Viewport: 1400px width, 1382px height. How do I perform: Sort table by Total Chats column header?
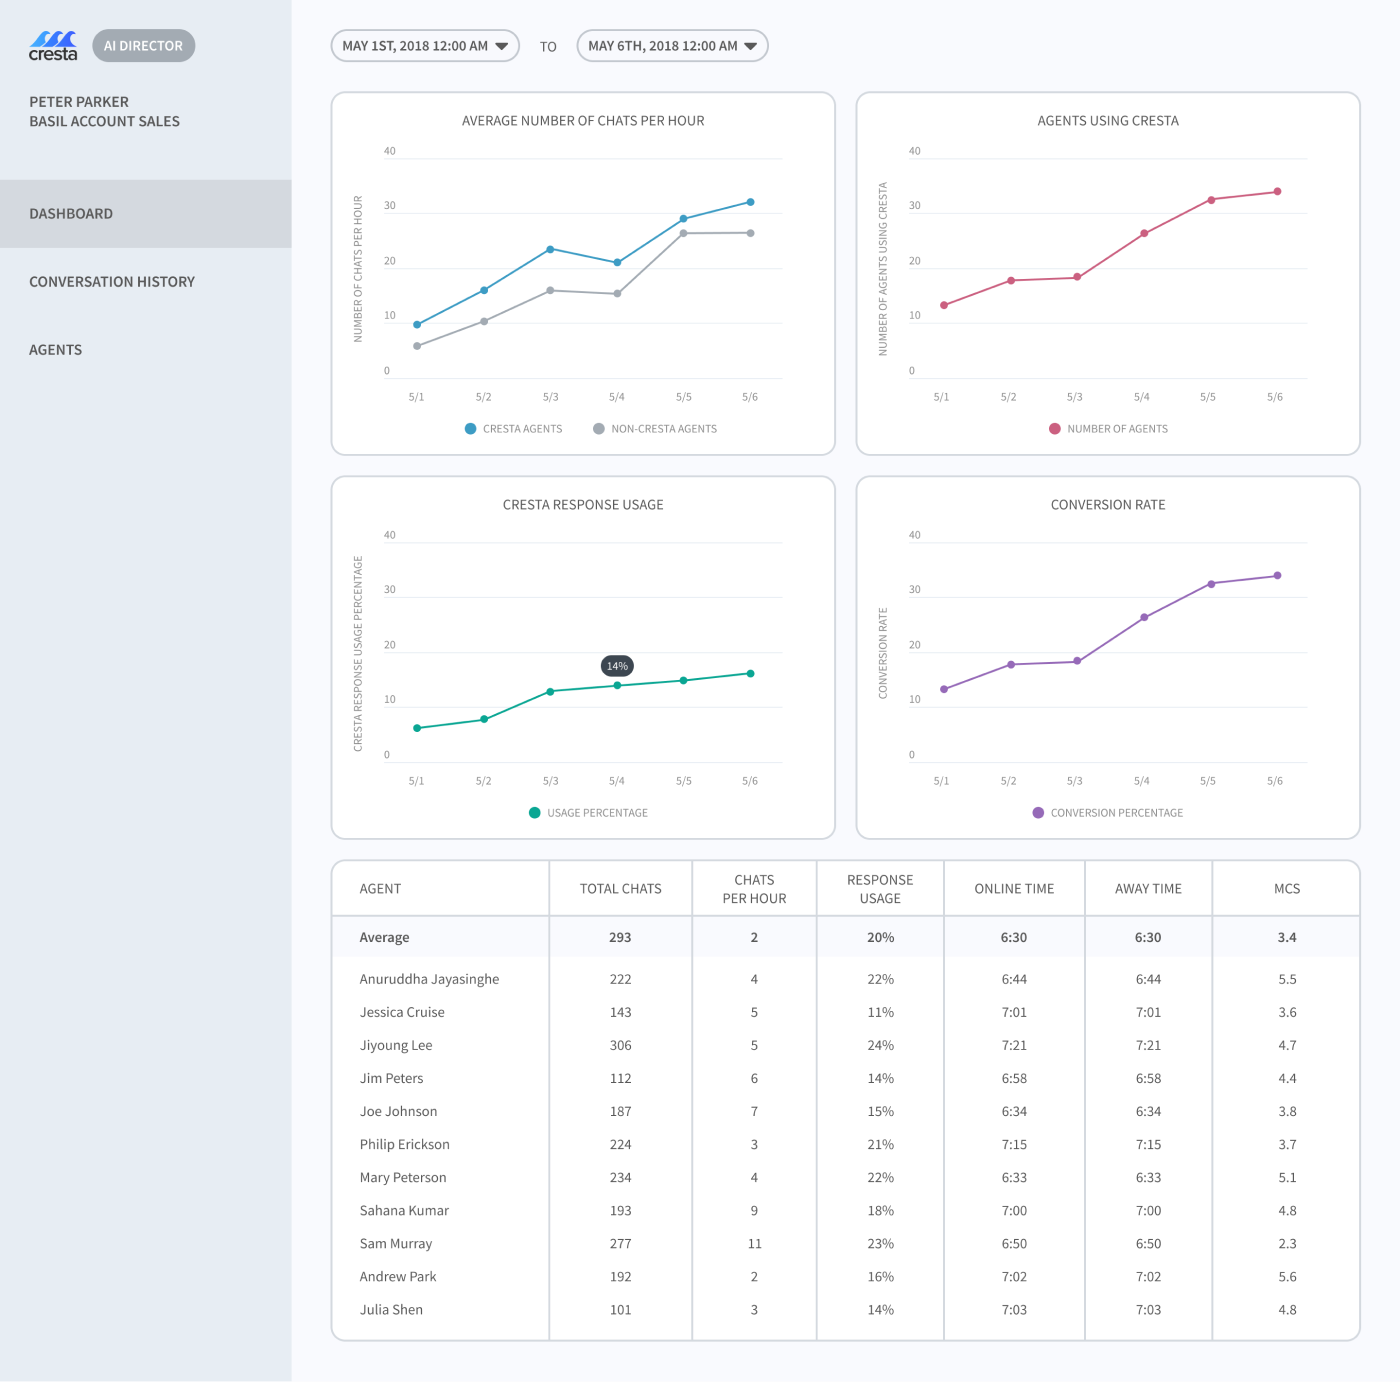620,889
